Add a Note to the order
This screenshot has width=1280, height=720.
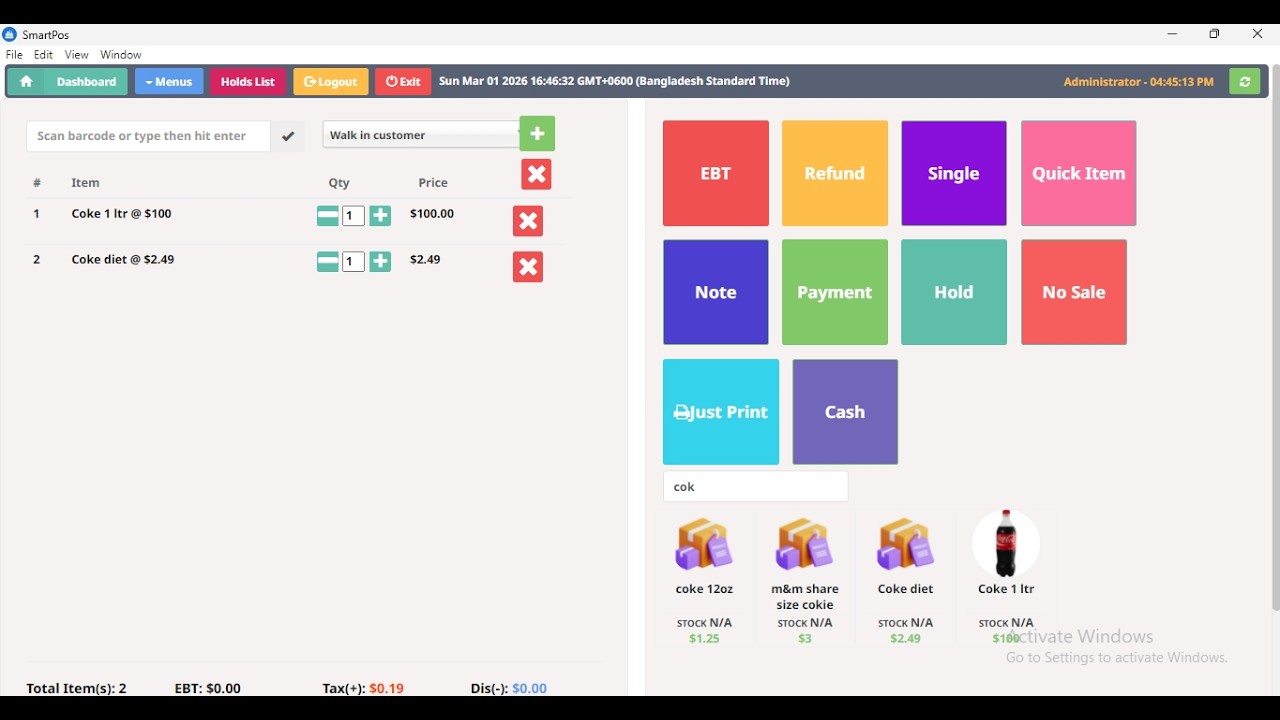[716, 293]
